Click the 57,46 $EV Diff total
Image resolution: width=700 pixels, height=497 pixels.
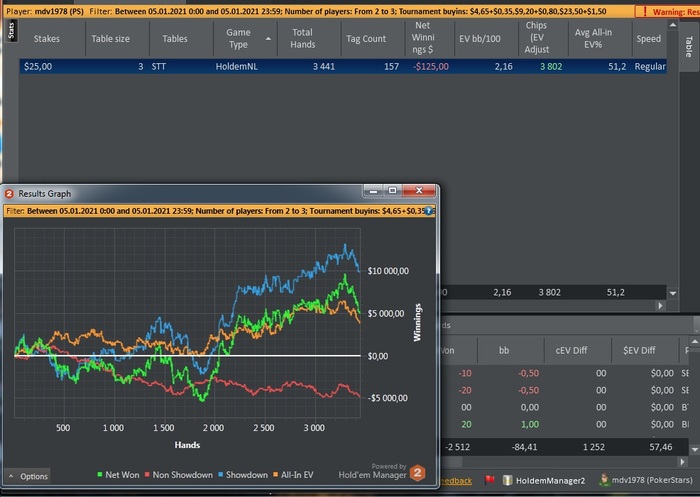click(661, 447)
